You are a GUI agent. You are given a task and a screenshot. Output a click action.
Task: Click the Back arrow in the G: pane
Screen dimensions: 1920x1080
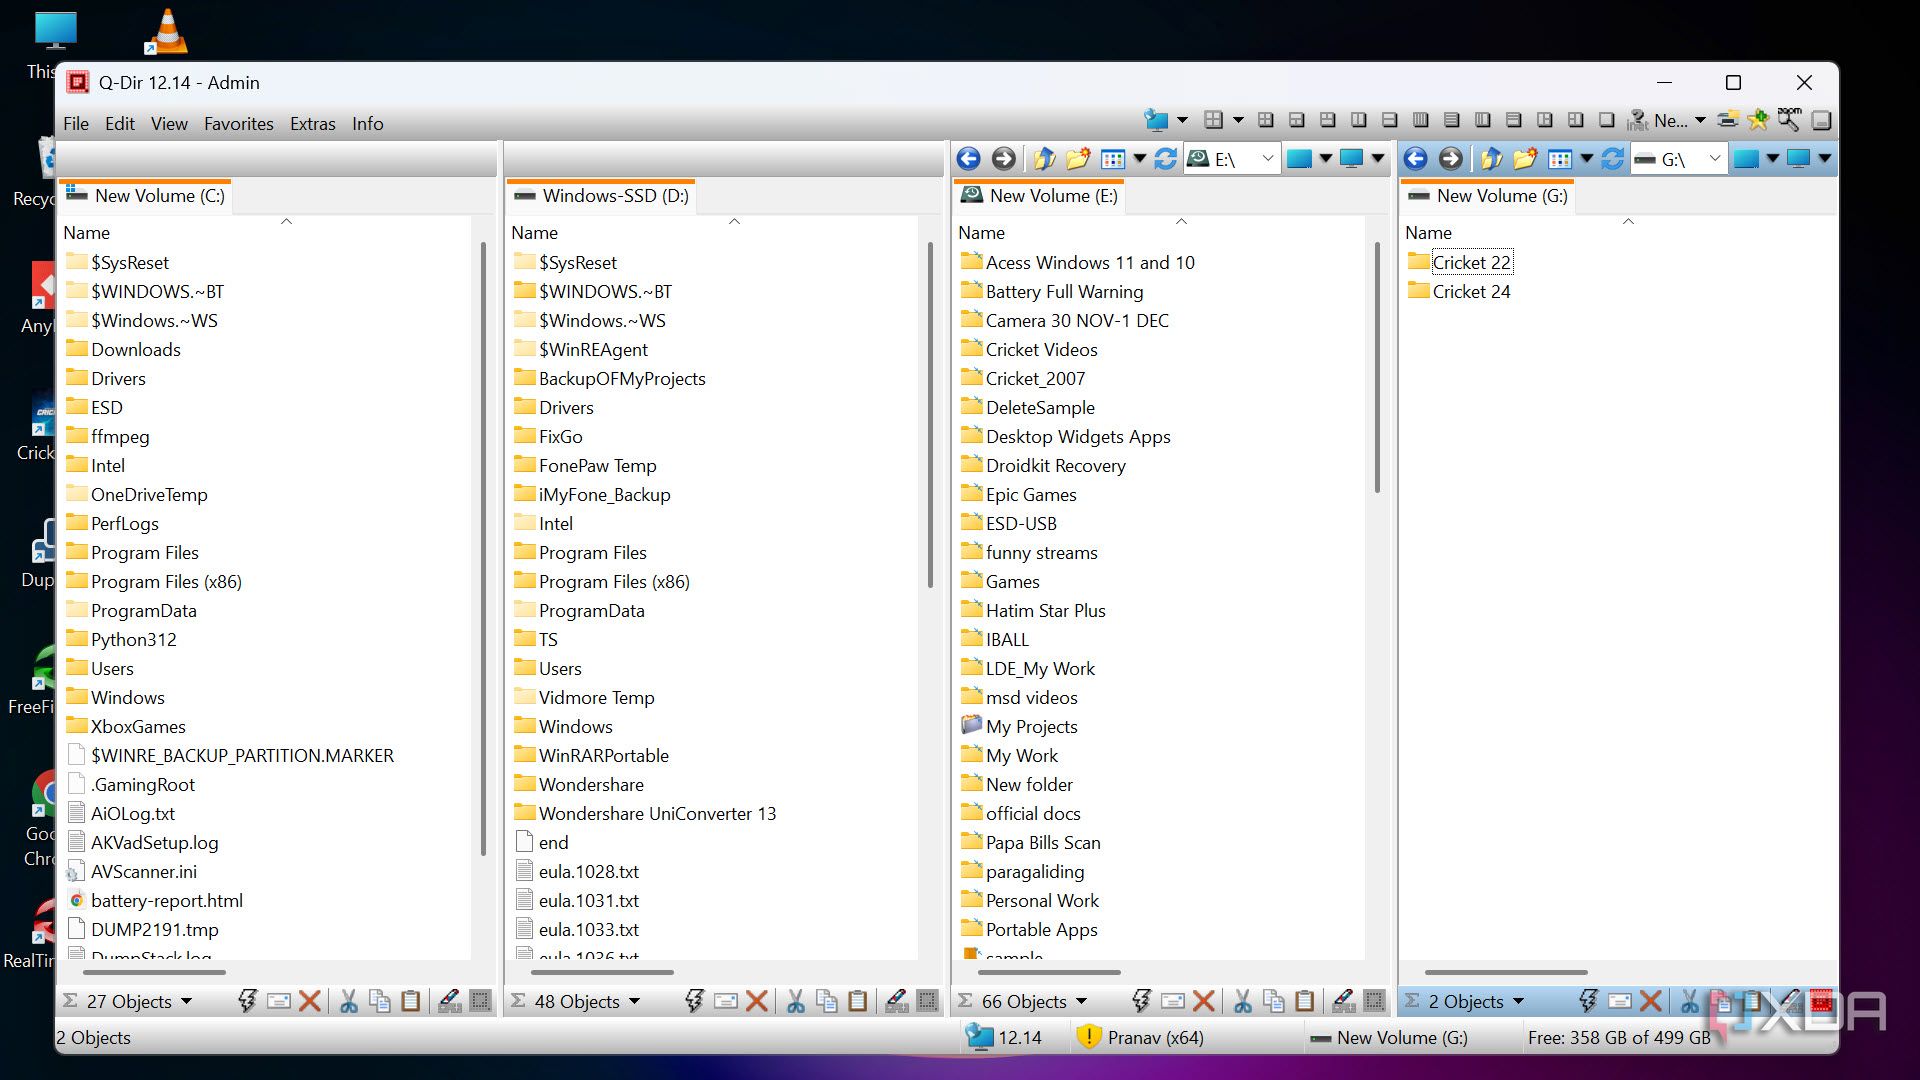click(1415, 158)
